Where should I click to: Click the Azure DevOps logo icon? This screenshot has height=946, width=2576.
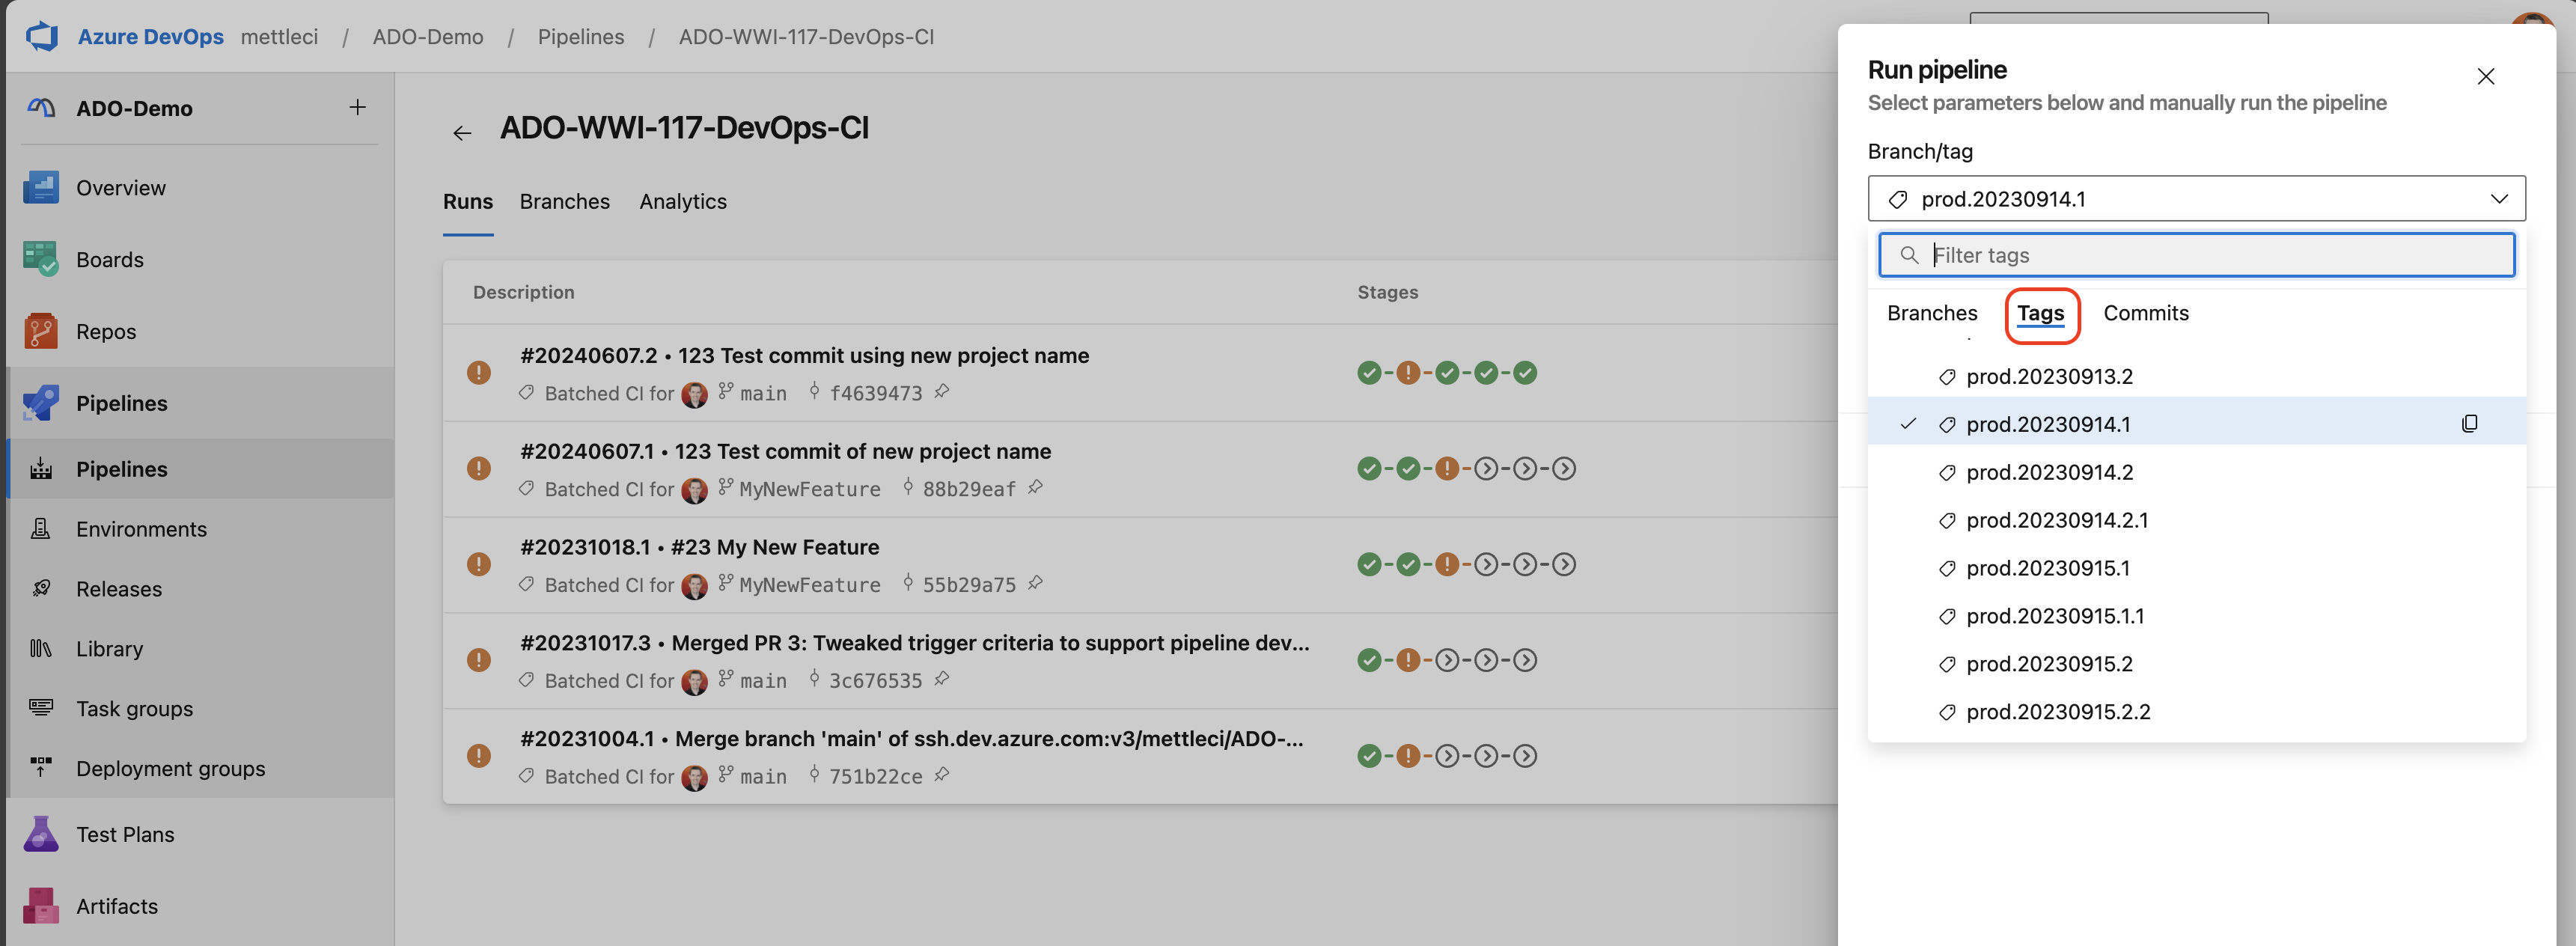(x=42, y=37)
